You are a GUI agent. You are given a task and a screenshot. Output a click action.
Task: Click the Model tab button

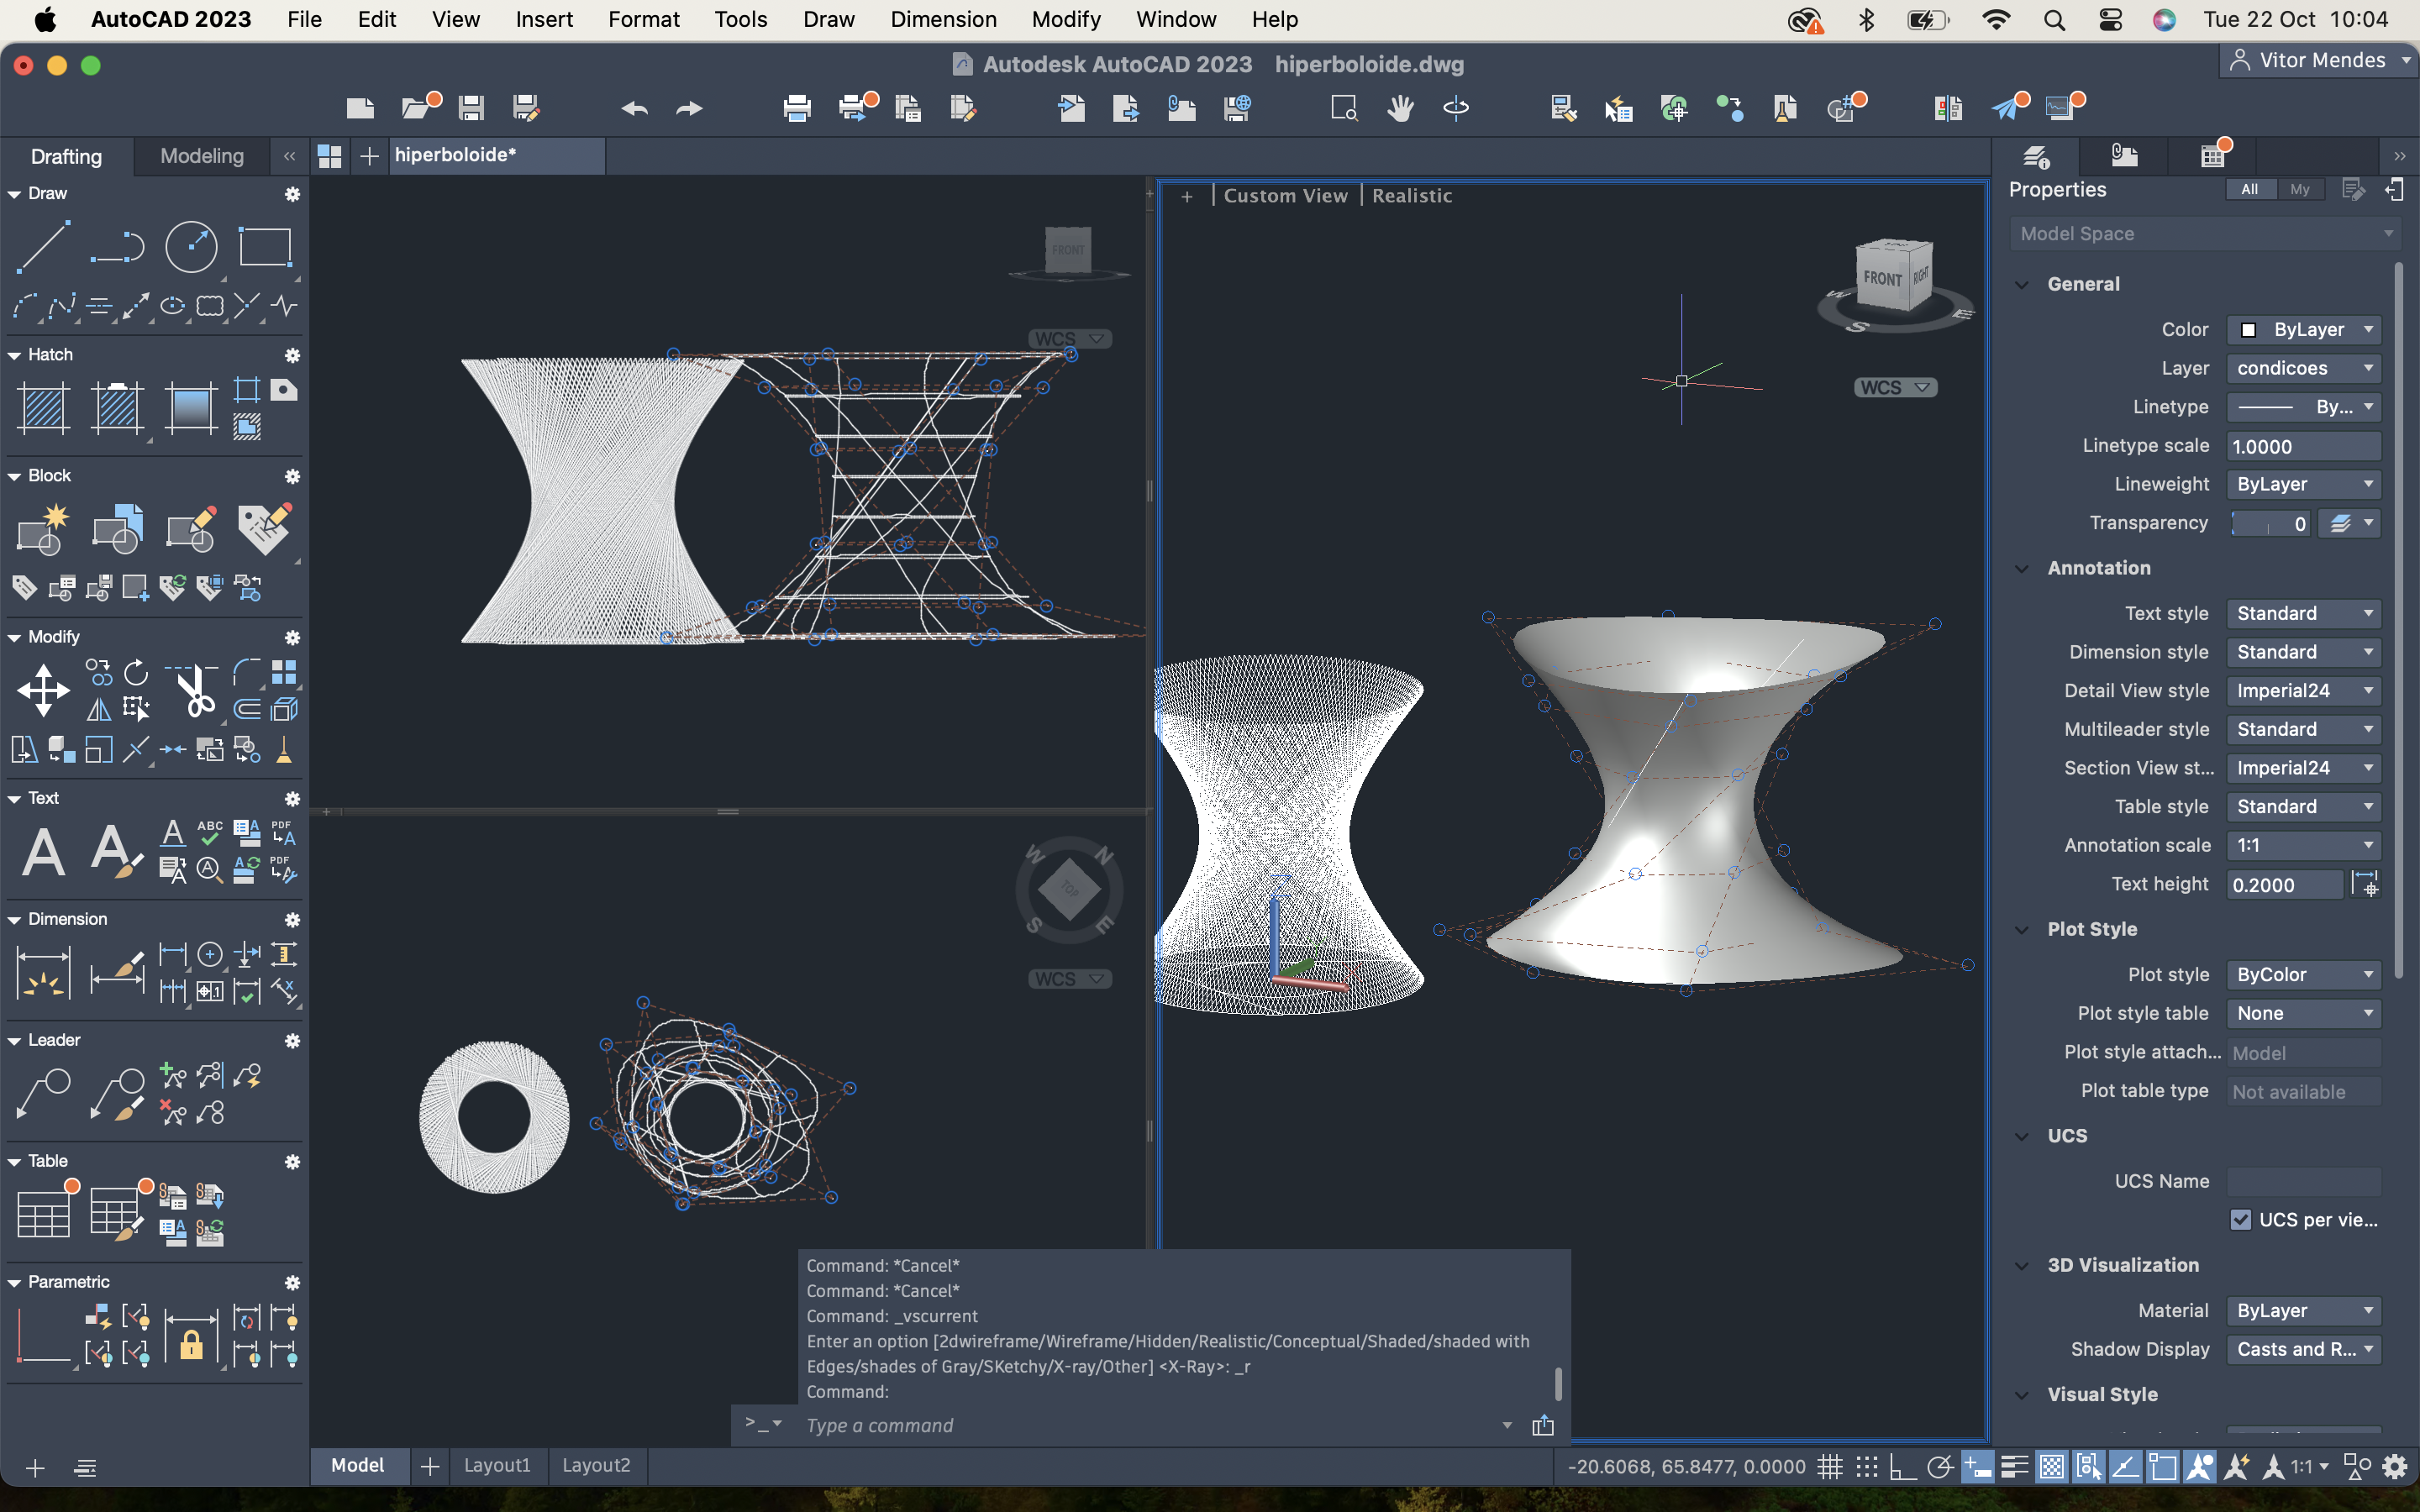(358, 1465)
